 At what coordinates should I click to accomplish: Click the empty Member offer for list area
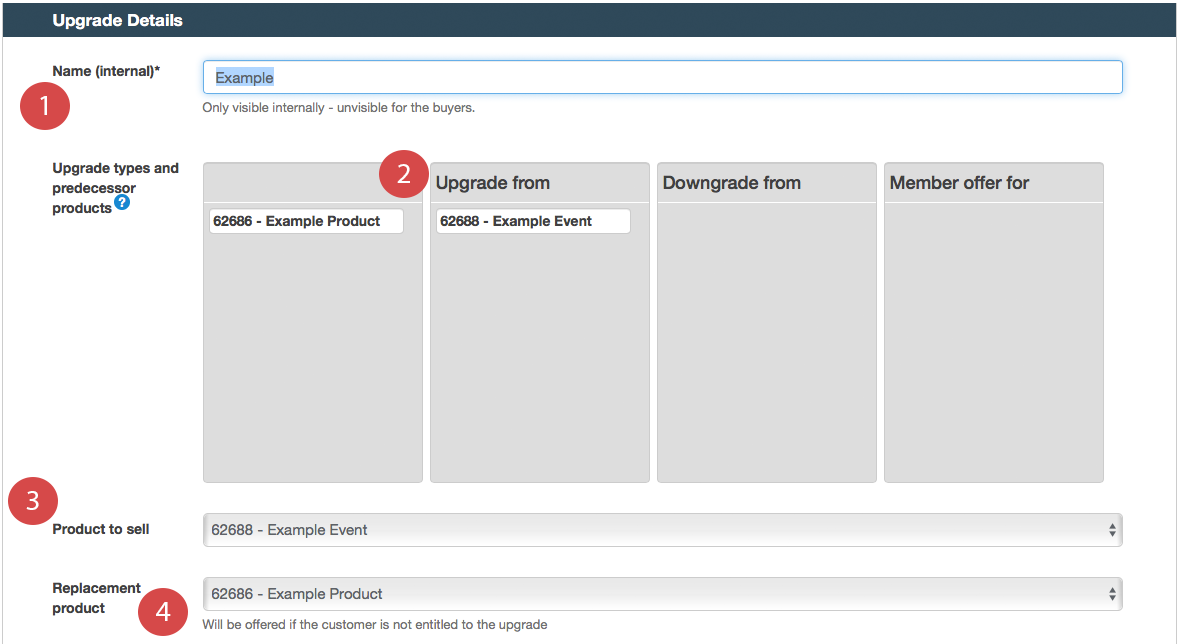993,340
